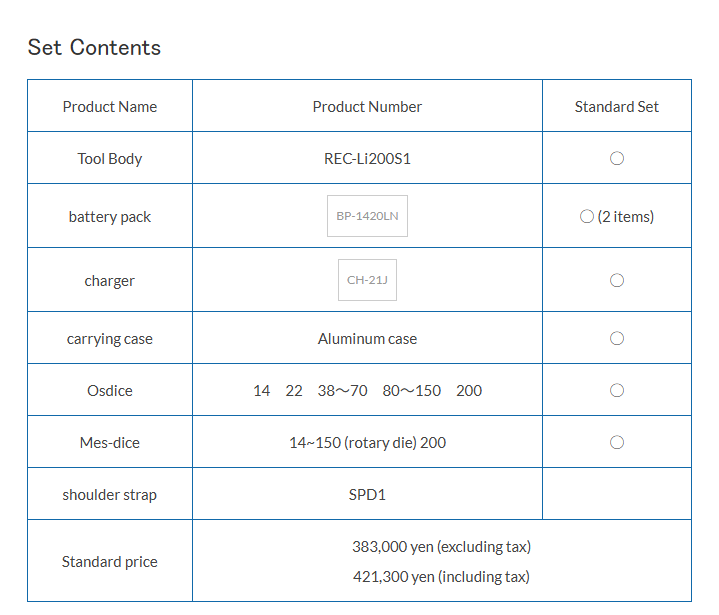Click the charger row circle mark

pyautogui.click(x=617, y=280)
